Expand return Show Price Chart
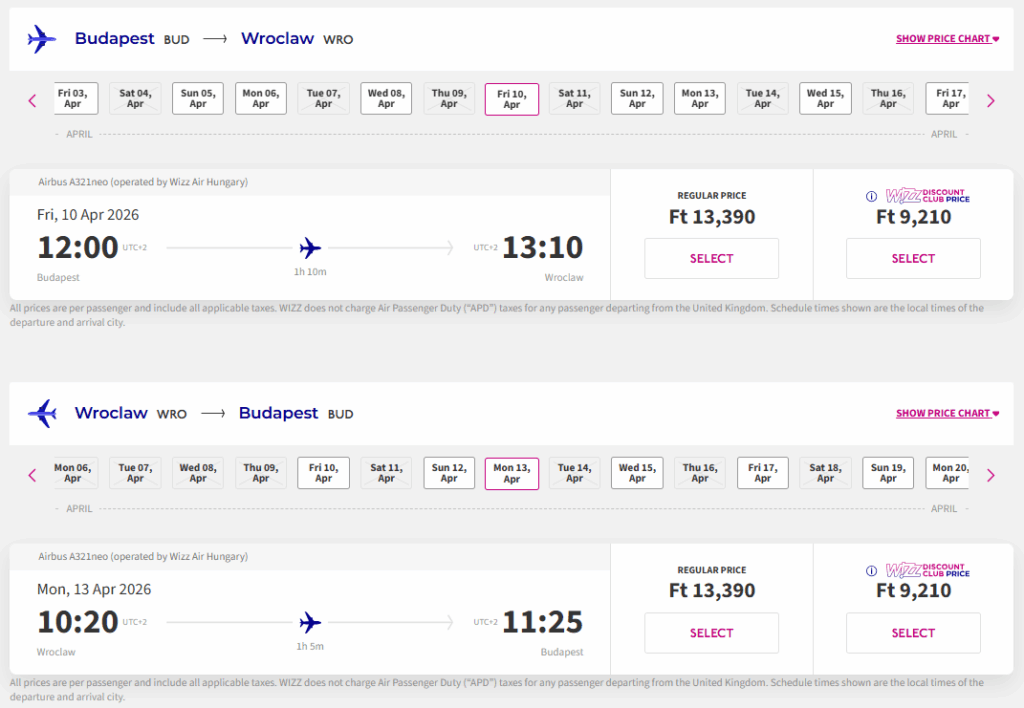This screenshot has width=1024, height=708. (946, 413)
